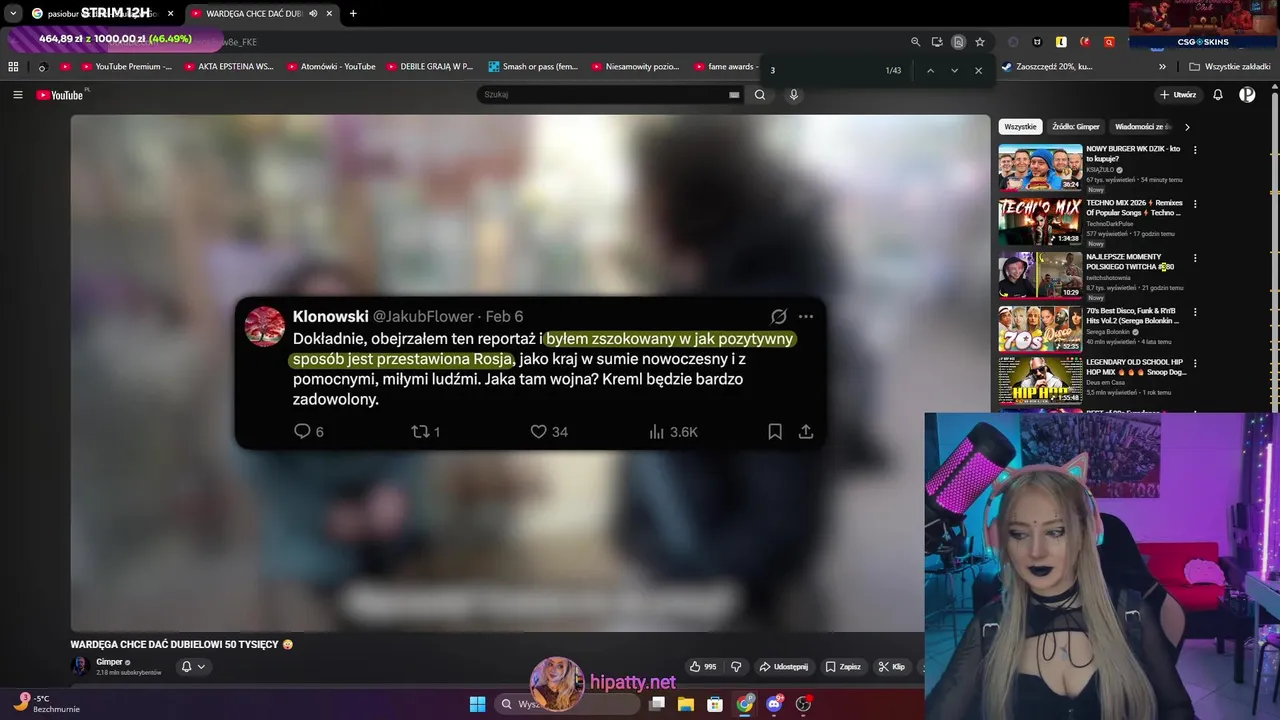The image size is (1280, 720).
Task: Select the Źródło: Gimper filter chip
Action: (x=1076, y=127)
